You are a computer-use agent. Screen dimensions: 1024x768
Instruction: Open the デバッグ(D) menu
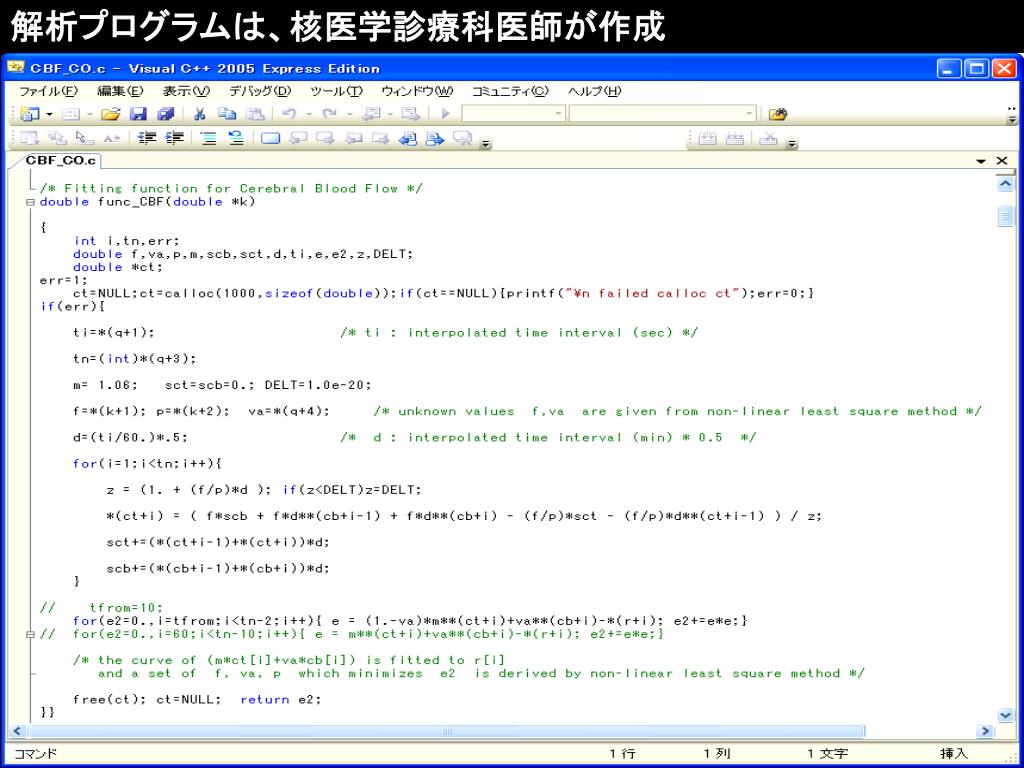pyautogui.click(x=260, y=91)
